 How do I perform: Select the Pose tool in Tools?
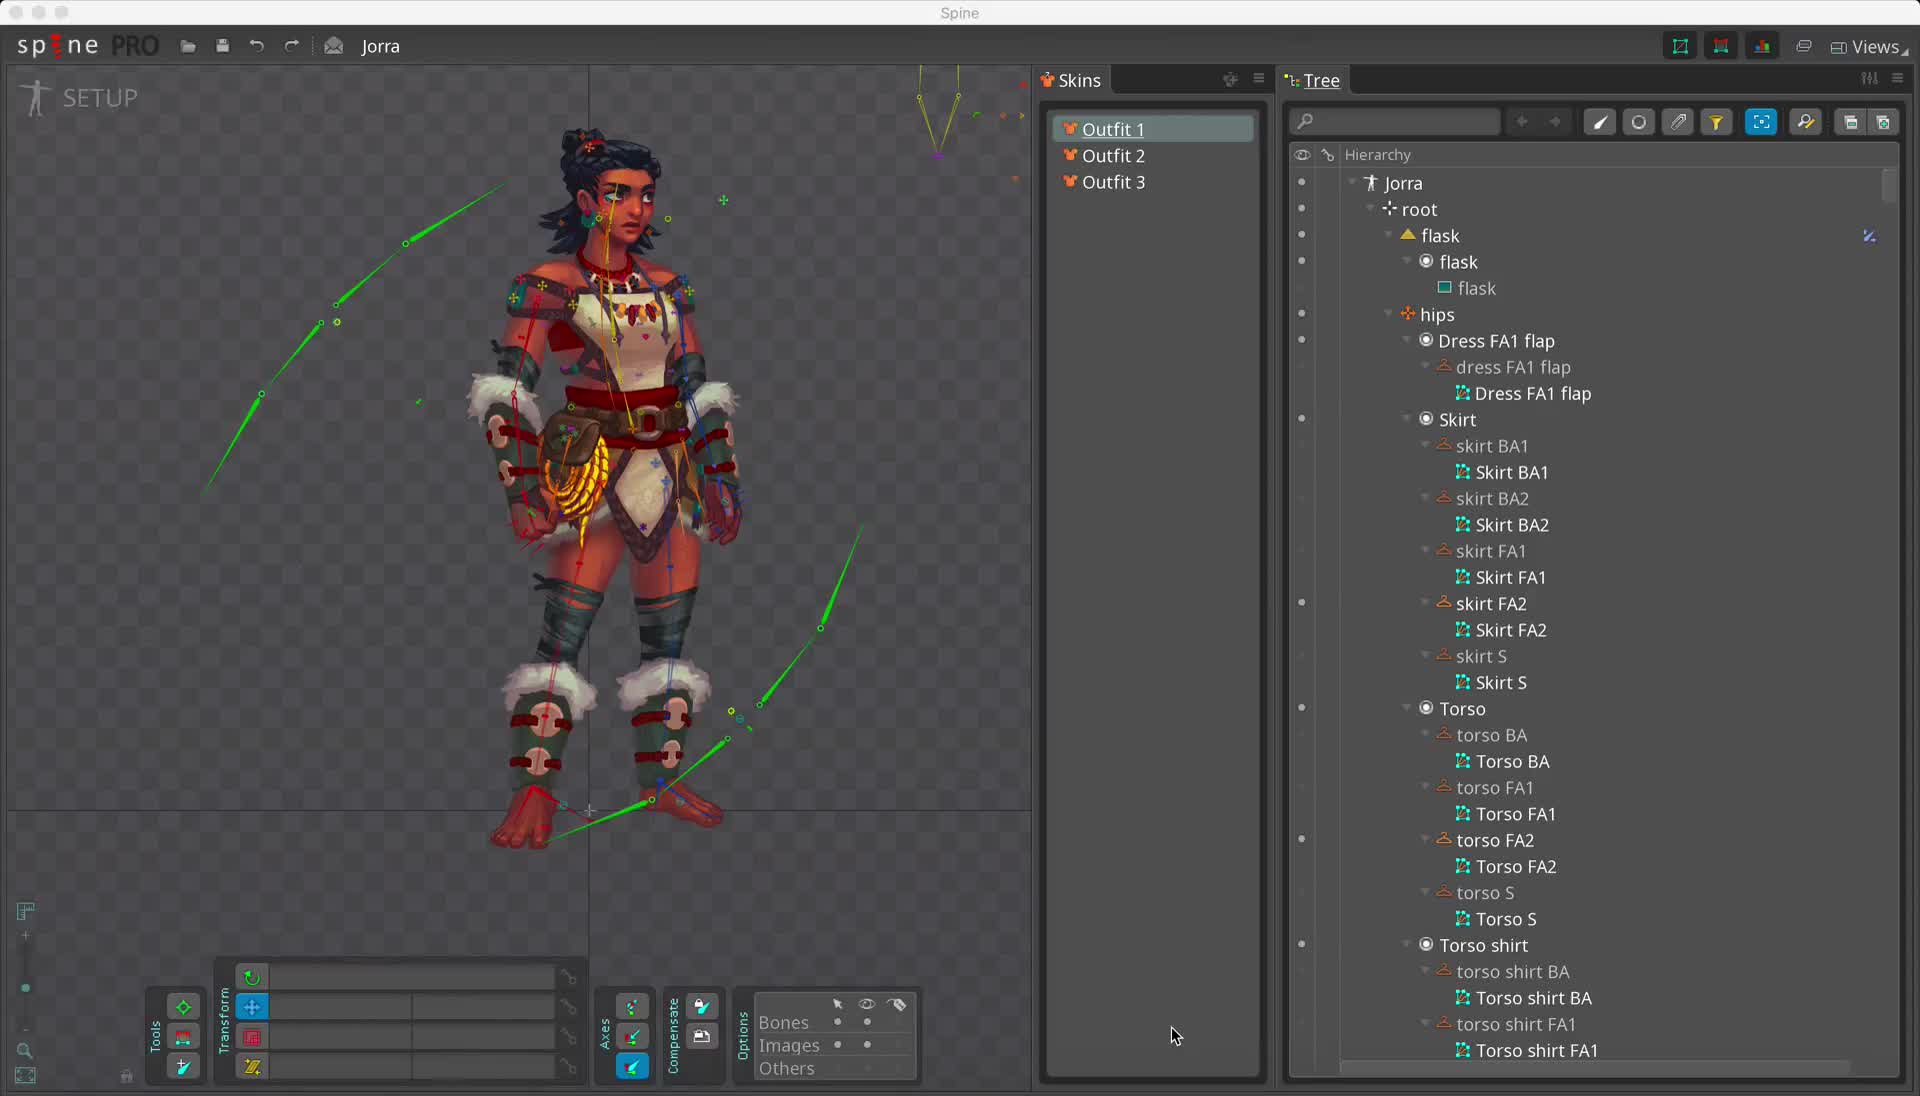coord(183,1007)
